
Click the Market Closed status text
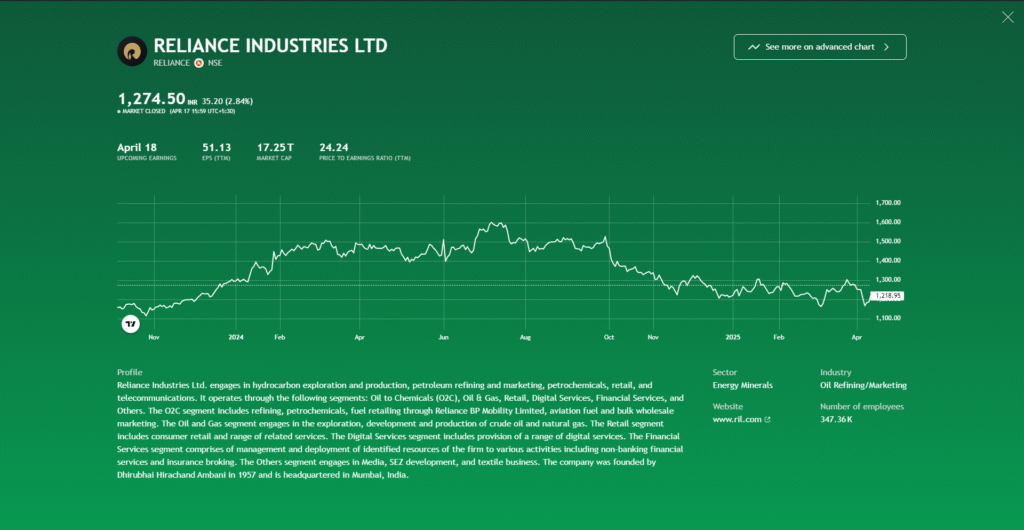pyautogui.click(x=144, y=112)
